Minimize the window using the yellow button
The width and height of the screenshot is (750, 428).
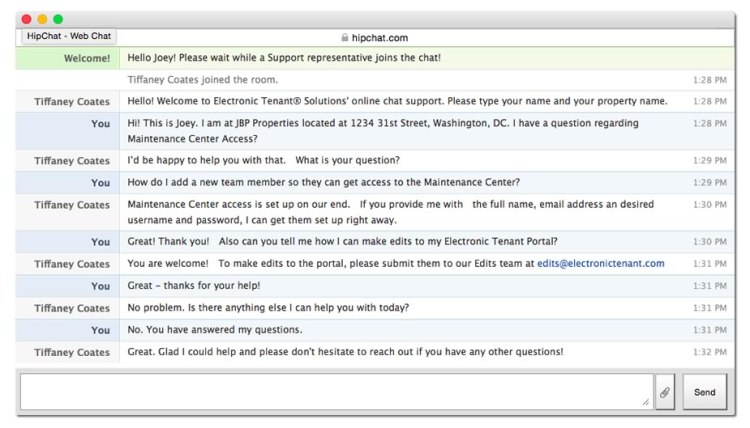(x=42, y=19)
